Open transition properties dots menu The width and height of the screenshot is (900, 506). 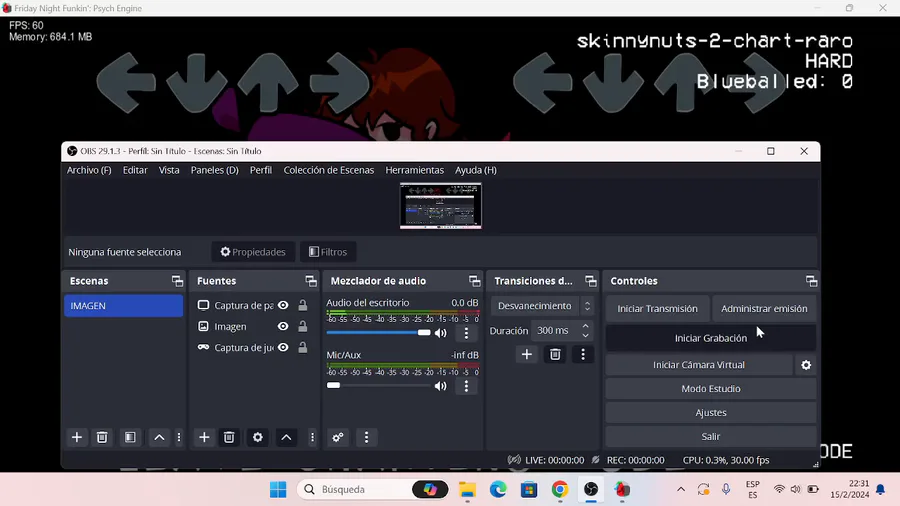[x=583, y=355]
